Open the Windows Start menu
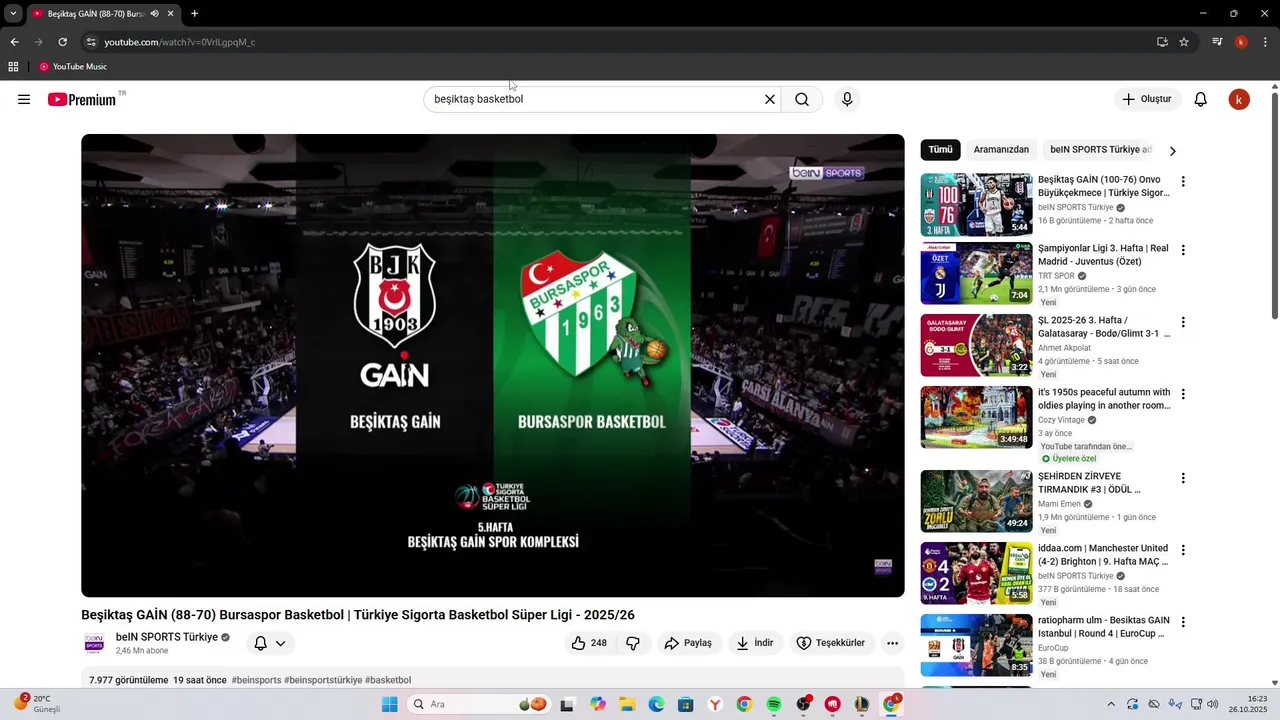 [390, 704]
